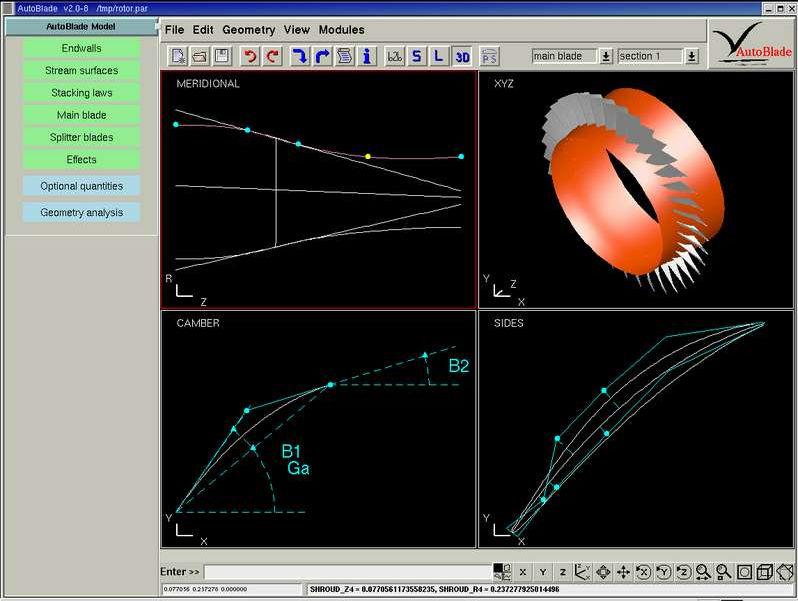
Task: Toggle the 3D view button
Action: (x=462, y=56)
